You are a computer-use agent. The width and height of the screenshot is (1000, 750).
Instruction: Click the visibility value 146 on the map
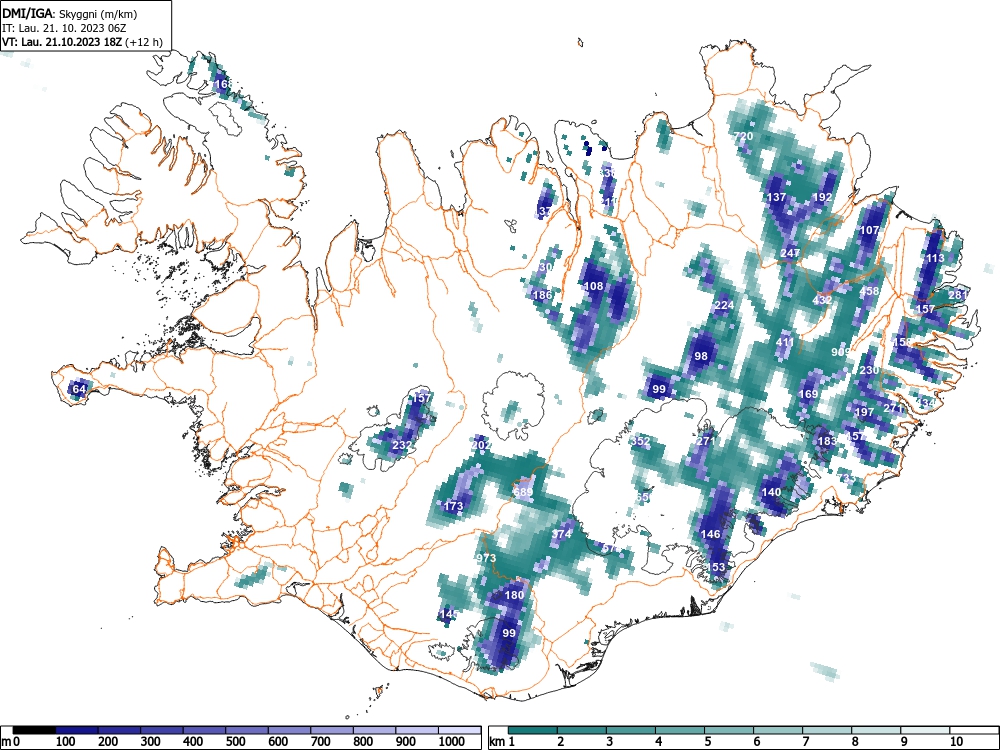(710, 534)
